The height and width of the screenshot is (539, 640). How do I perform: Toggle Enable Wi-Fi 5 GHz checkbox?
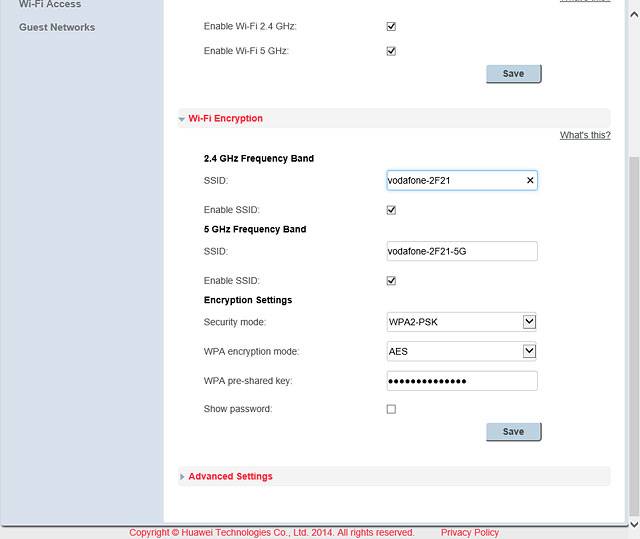tap(391, 51)
